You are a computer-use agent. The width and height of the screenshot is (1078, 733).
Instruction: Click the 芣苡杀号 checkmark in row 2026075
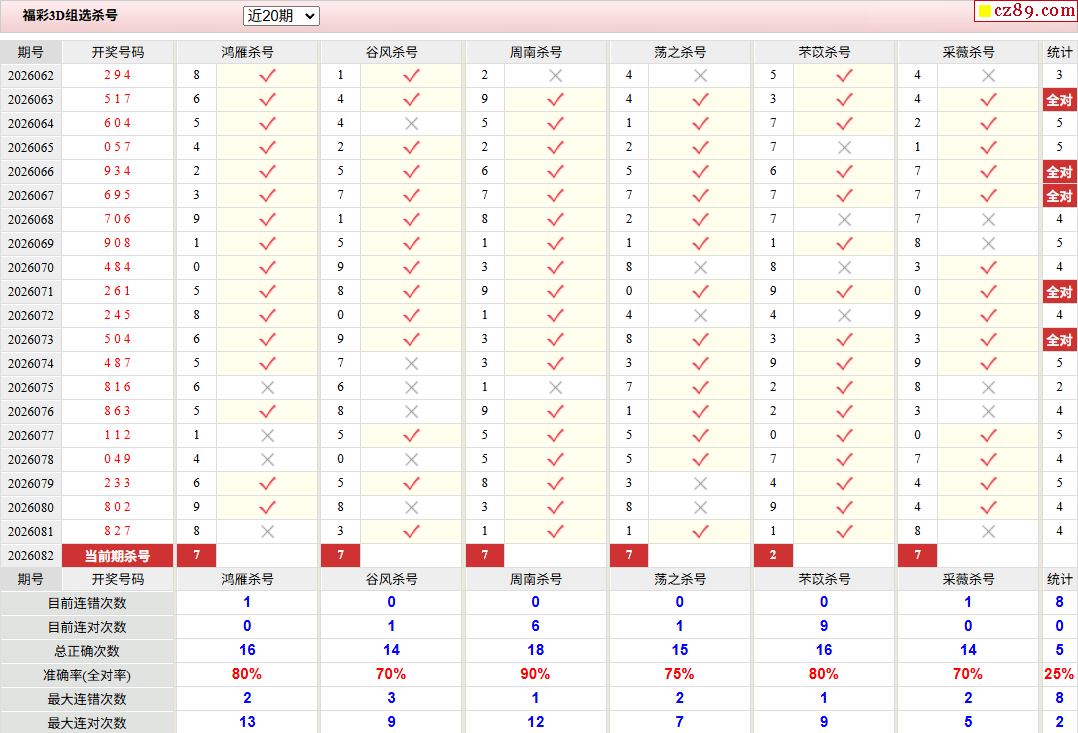tap(844, 387)
